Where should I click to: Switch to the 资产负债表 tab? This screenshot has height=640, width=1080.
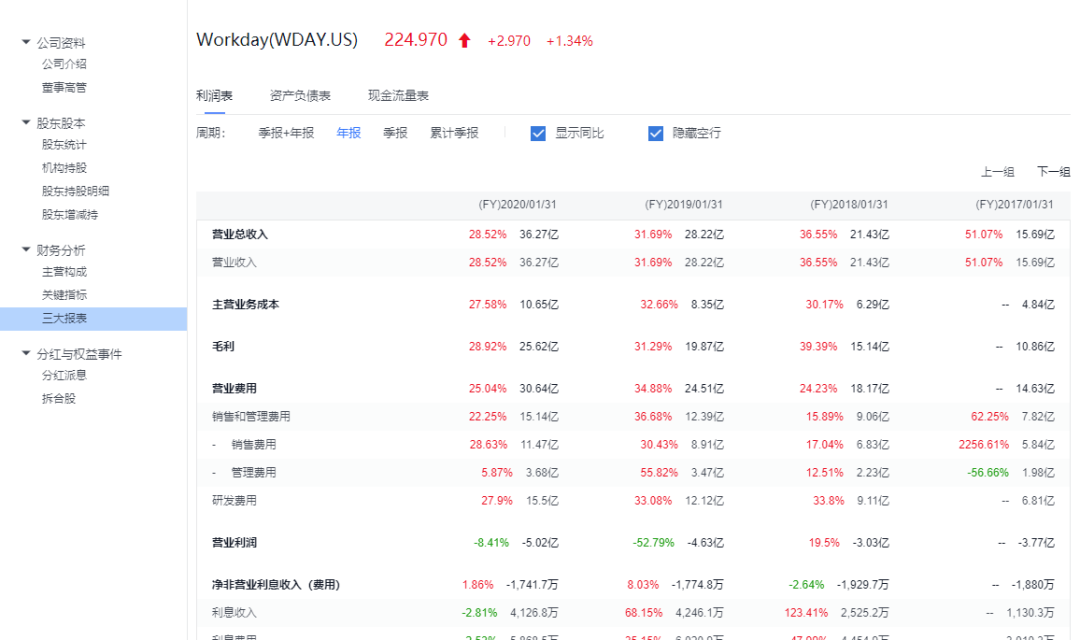(x=300, y=96)
